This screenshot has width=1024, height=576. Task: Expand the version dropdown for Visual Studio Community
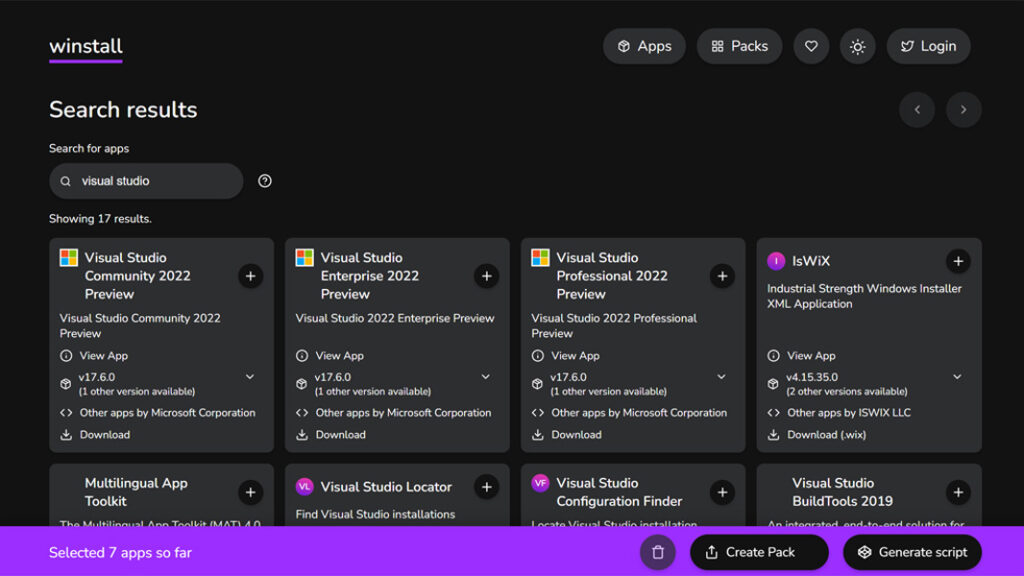(x=250, y=377)
